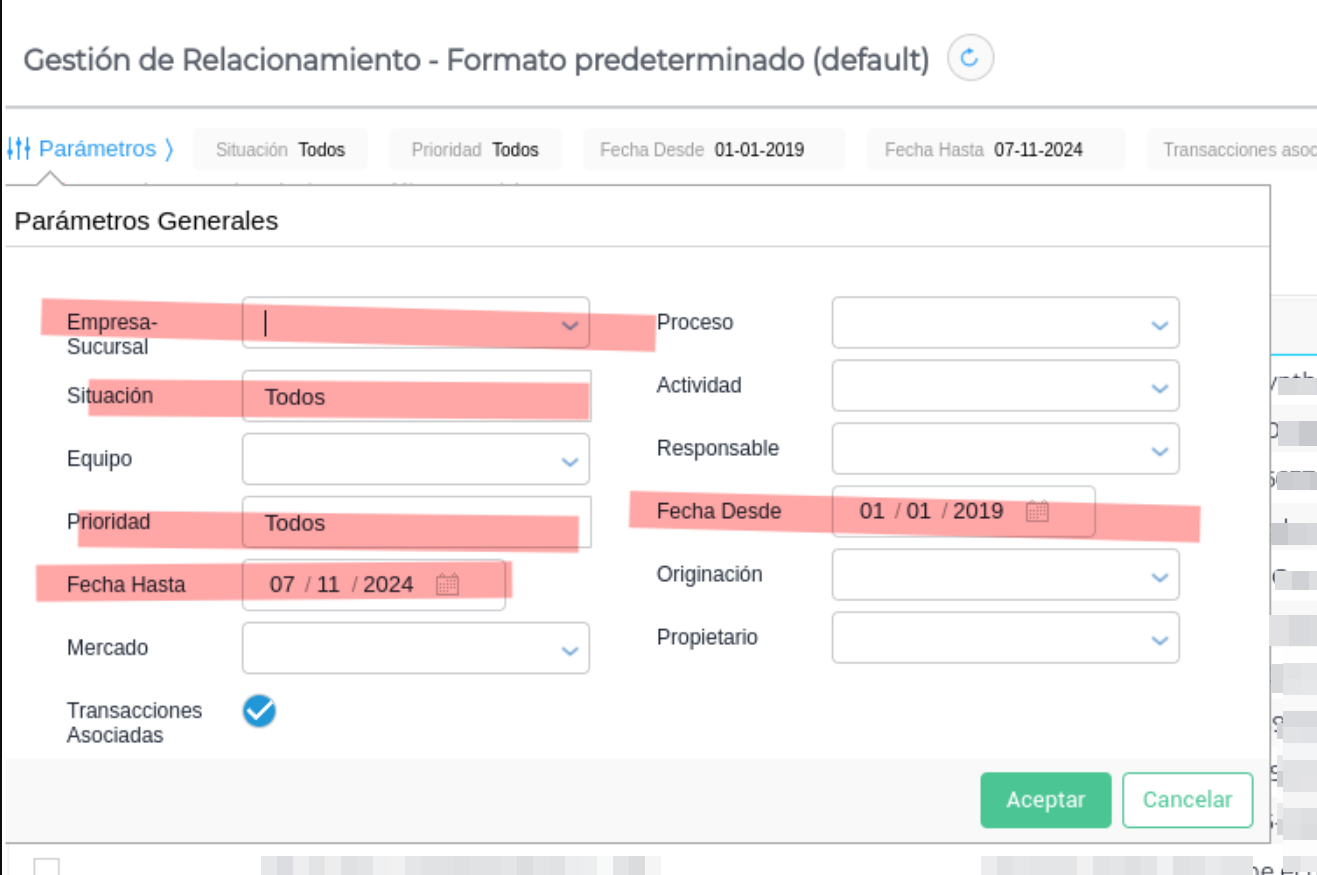The image size is (1317, 875).
Task: Click the refresh icon beside the title
Action: [x=969, y=59]
